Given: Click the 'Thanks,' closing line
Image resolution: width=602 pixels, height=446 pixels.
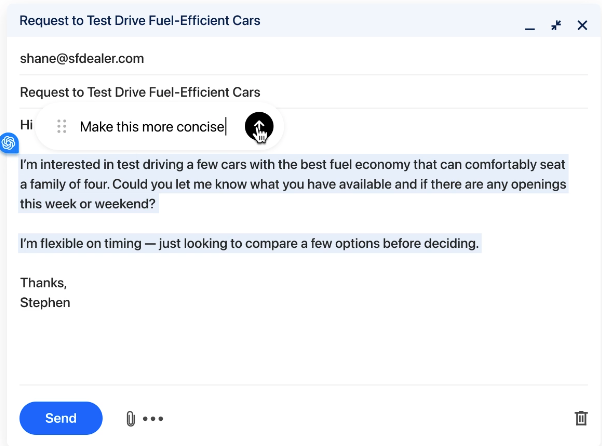Looking at the screenshot, I should pos(43,282).
